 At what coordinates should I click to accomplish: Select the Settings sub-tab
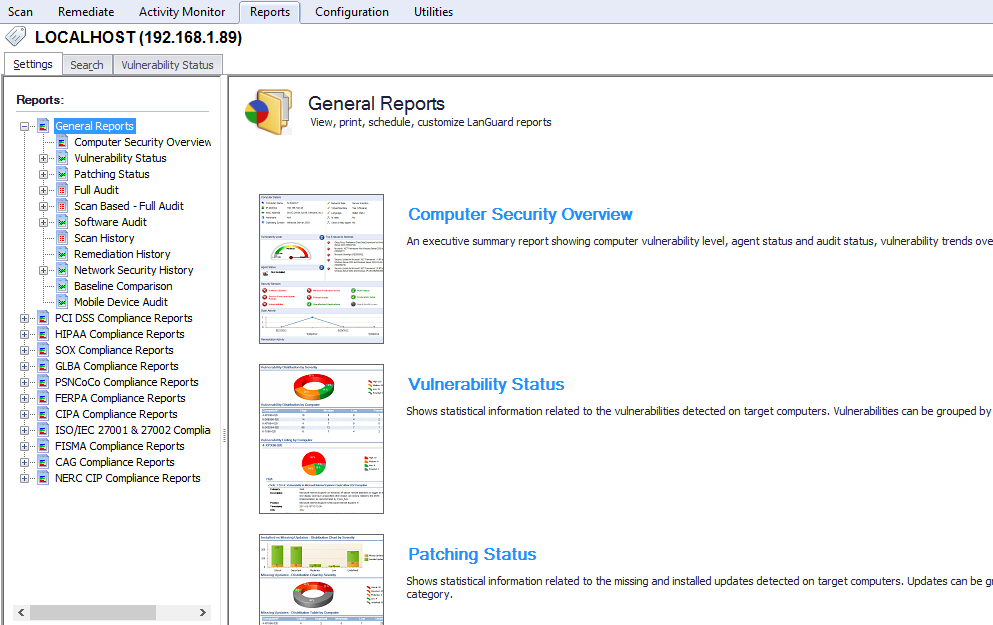pyautogui.click(x=33, y=64)
